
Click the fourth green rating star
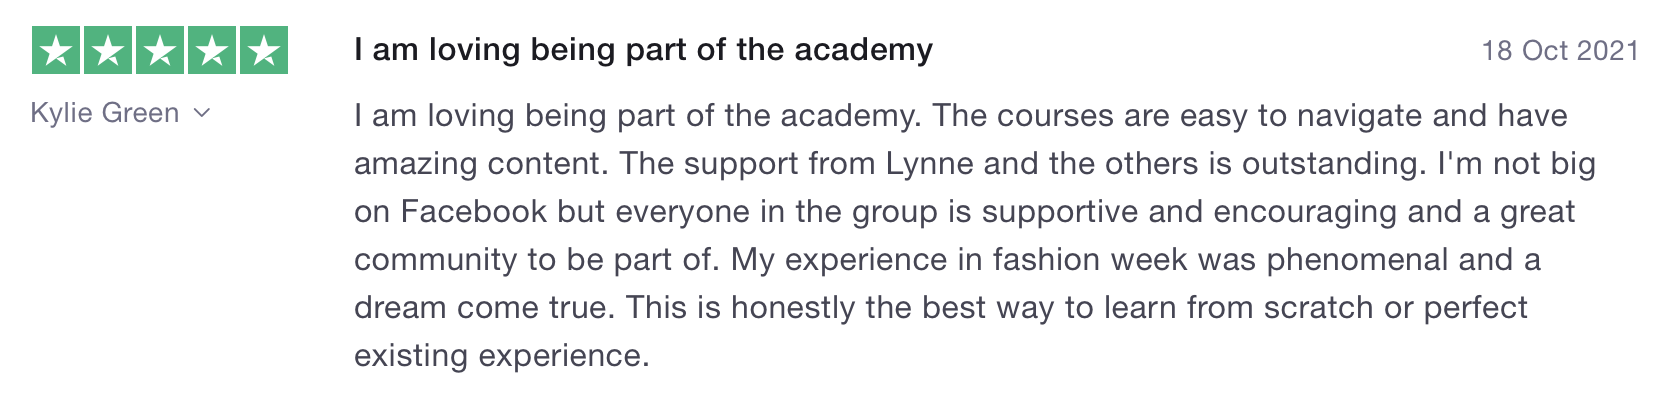click(212, 50)
